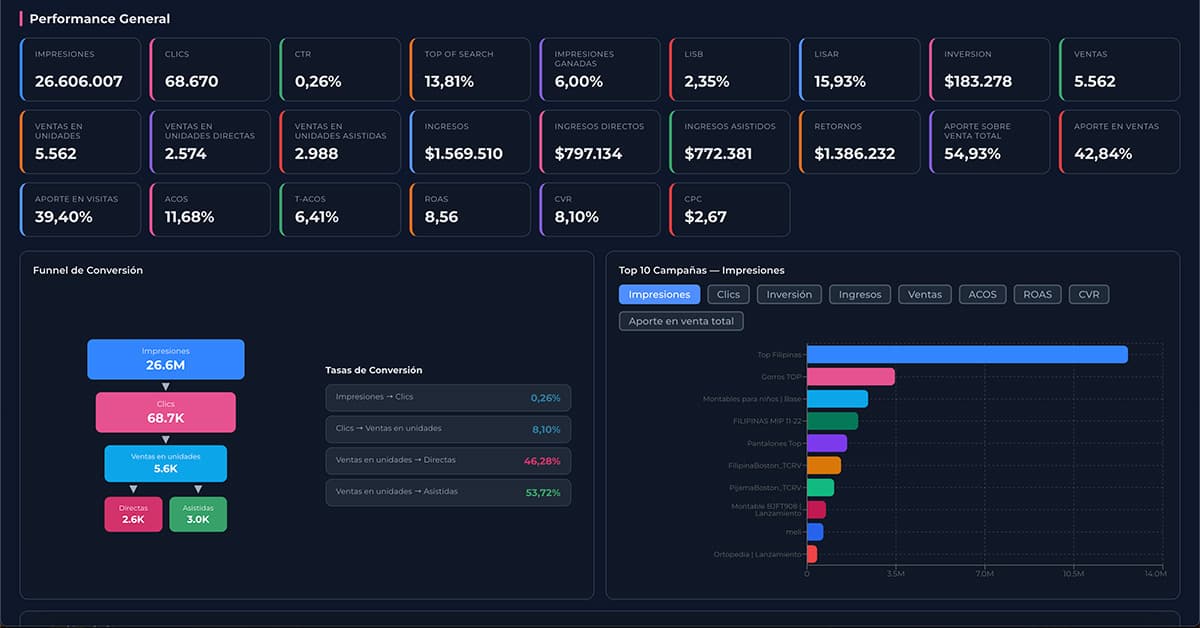Click the Impresiones funnel block 26.6M
Screen dimensions: 1200x628
click(x=166, y=359)
